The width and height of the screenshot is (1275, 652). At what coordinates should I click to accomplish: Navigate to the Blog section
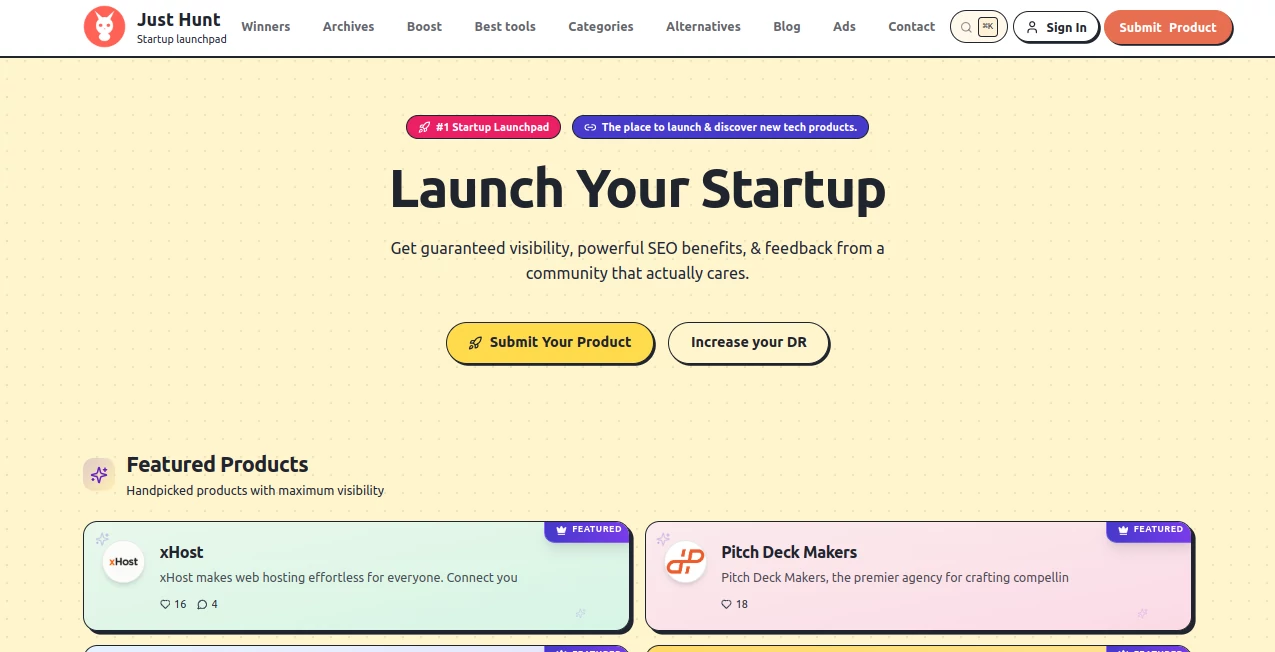pos(787,26)
